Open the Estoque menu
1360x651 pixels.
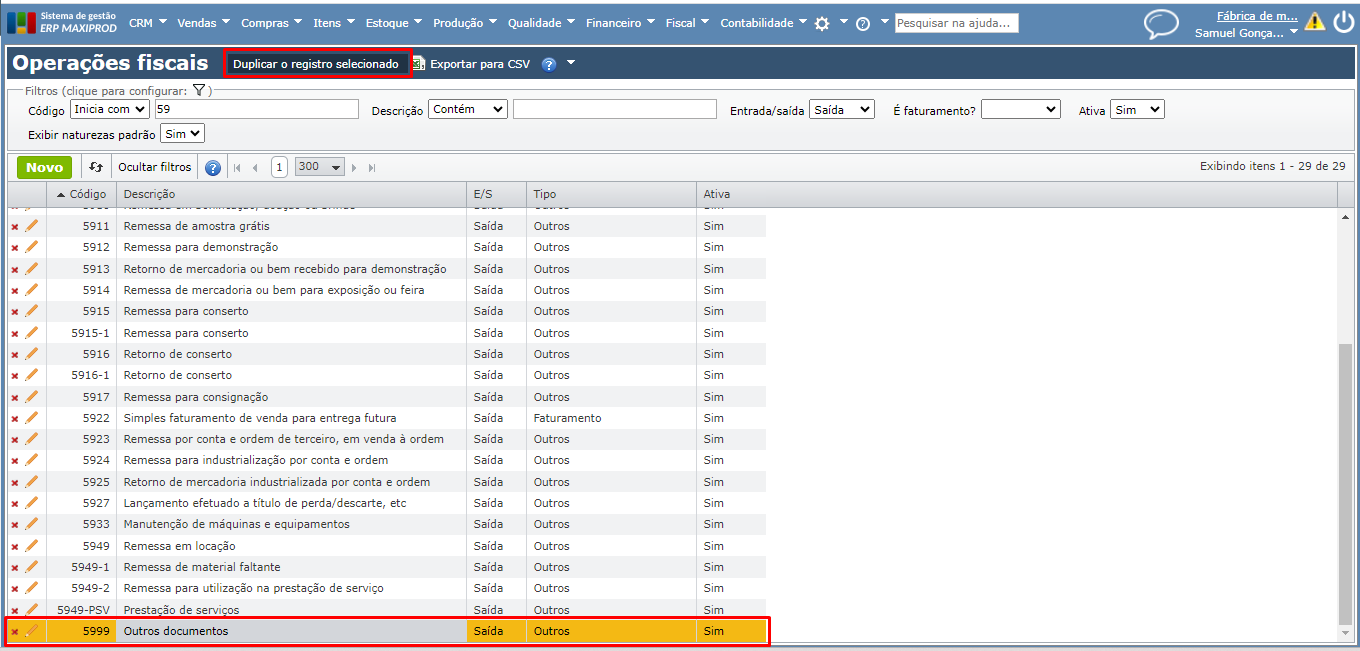(394, 23)
